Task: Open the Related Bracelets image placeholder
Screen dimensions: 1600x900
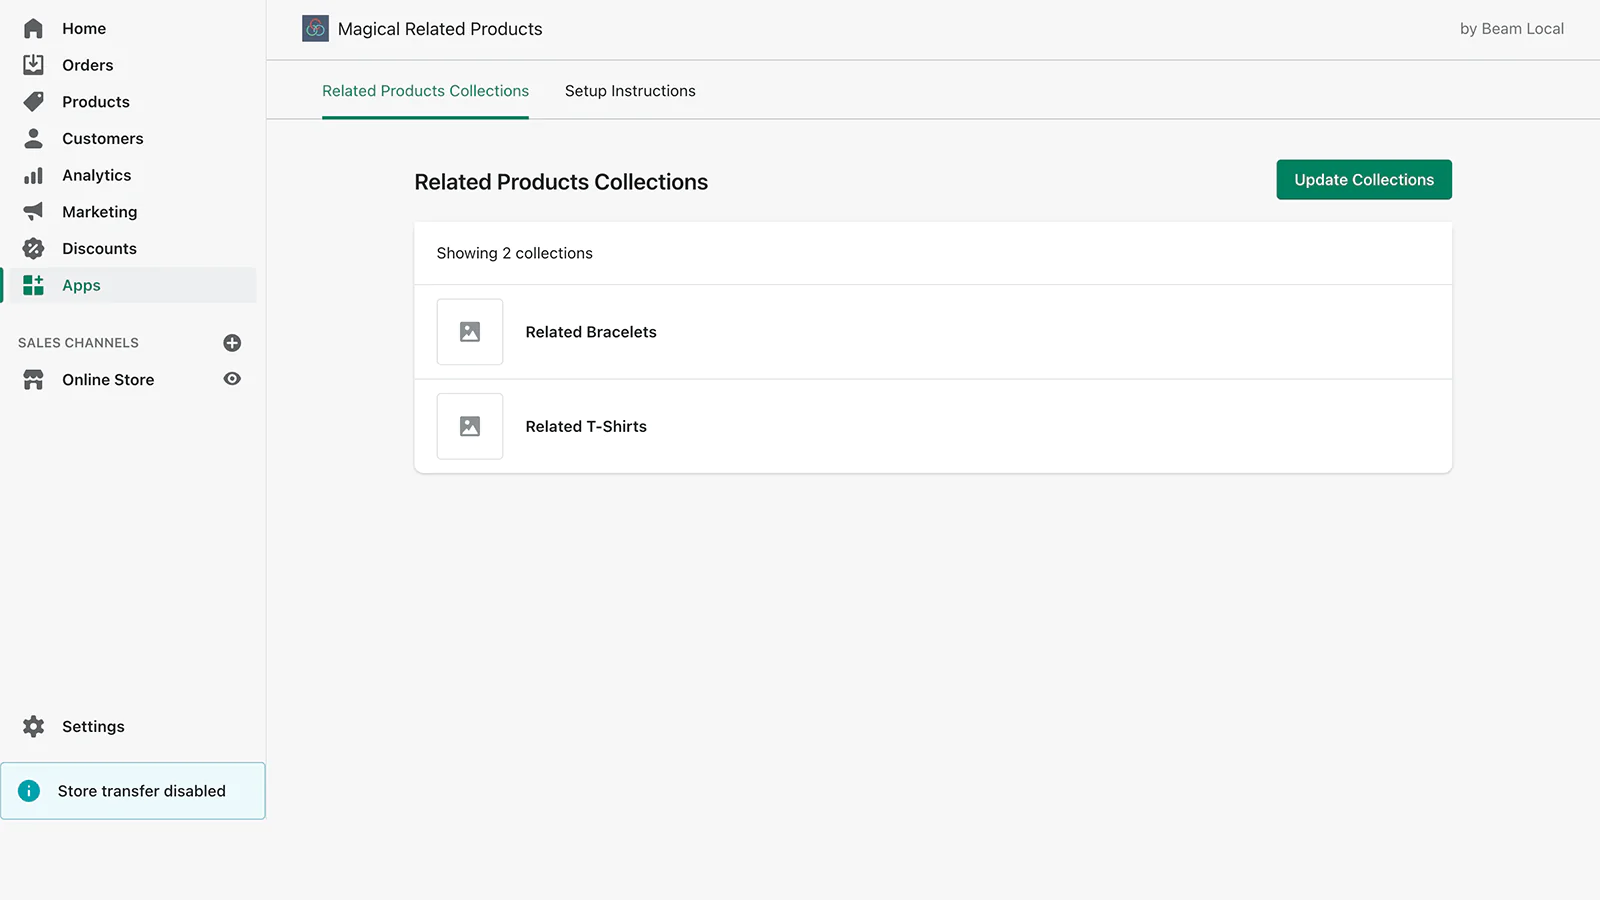Action: [470, 332]
